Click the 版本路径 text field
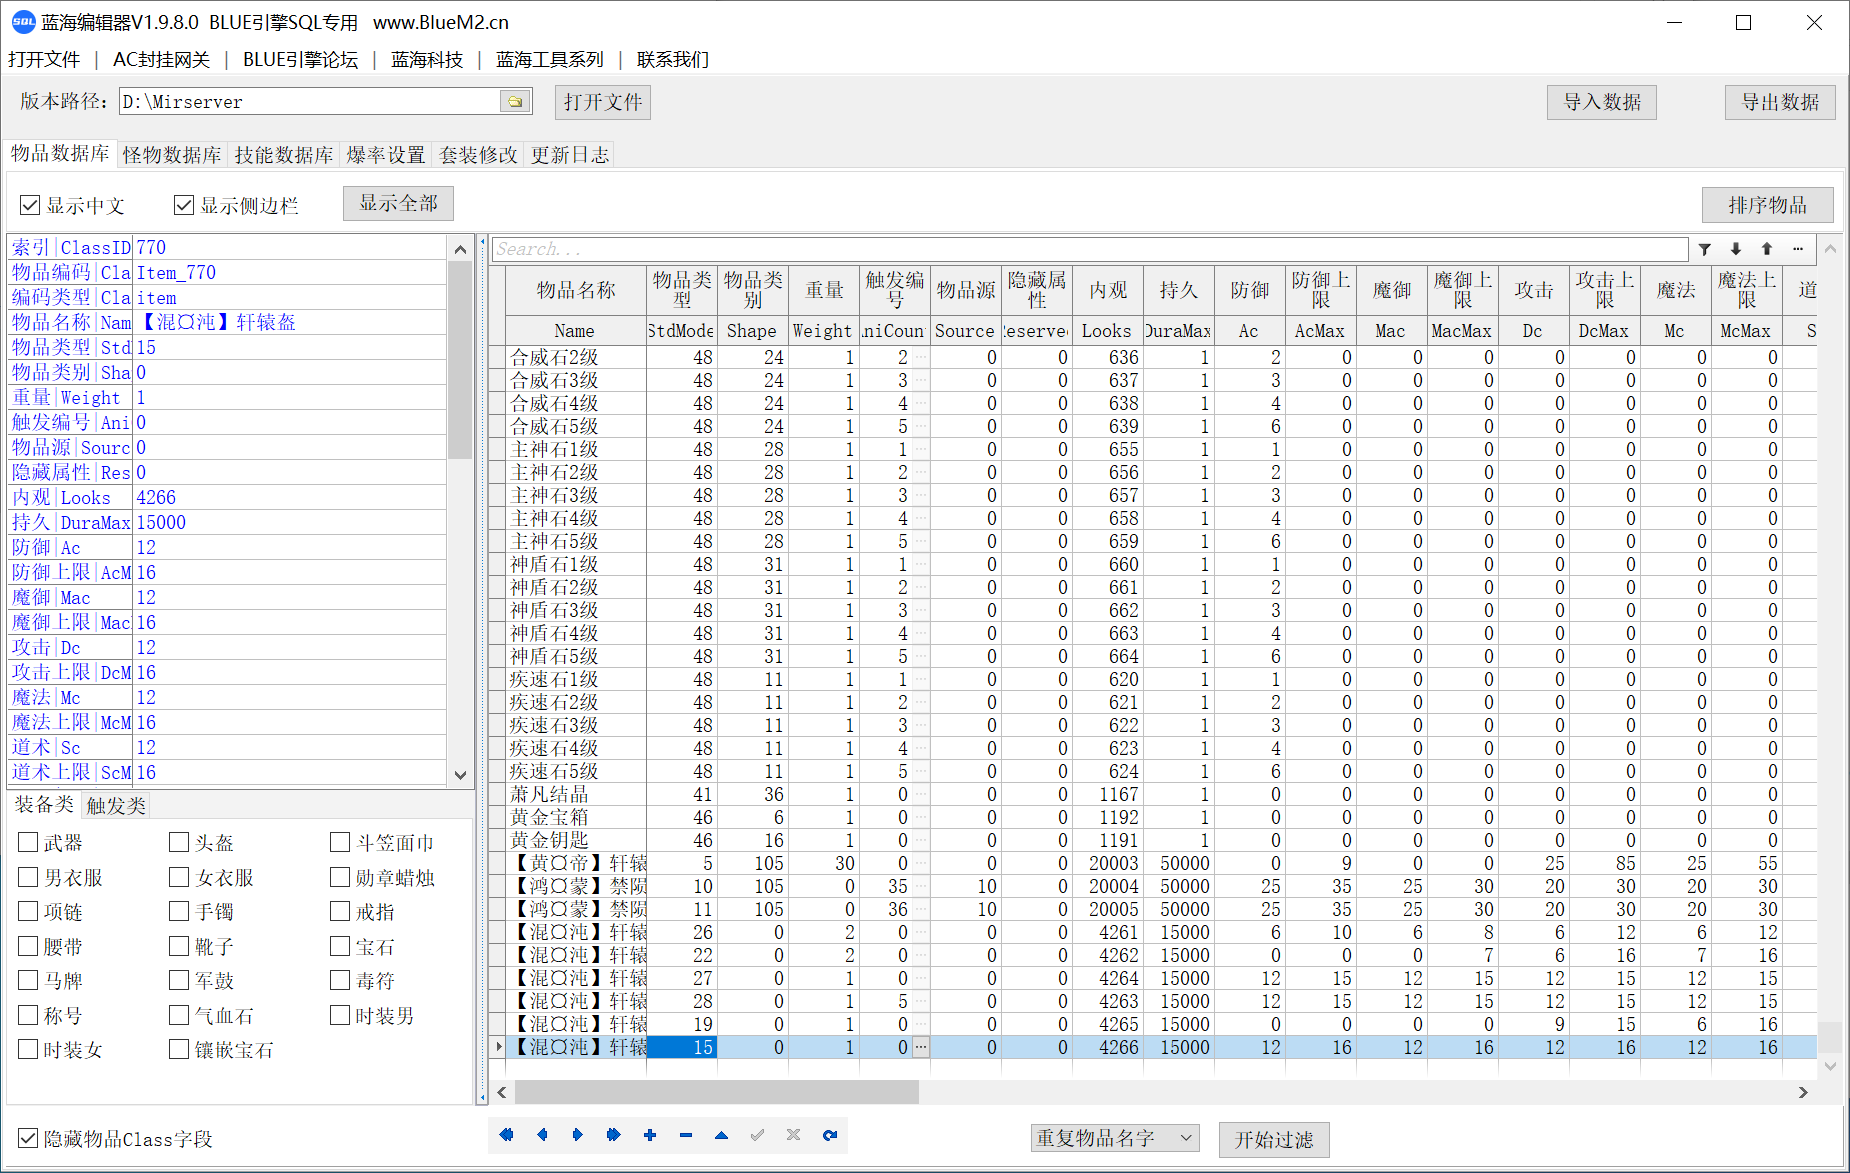Viewport: 1850px width, 1173px height. click(x=310, y=101)
